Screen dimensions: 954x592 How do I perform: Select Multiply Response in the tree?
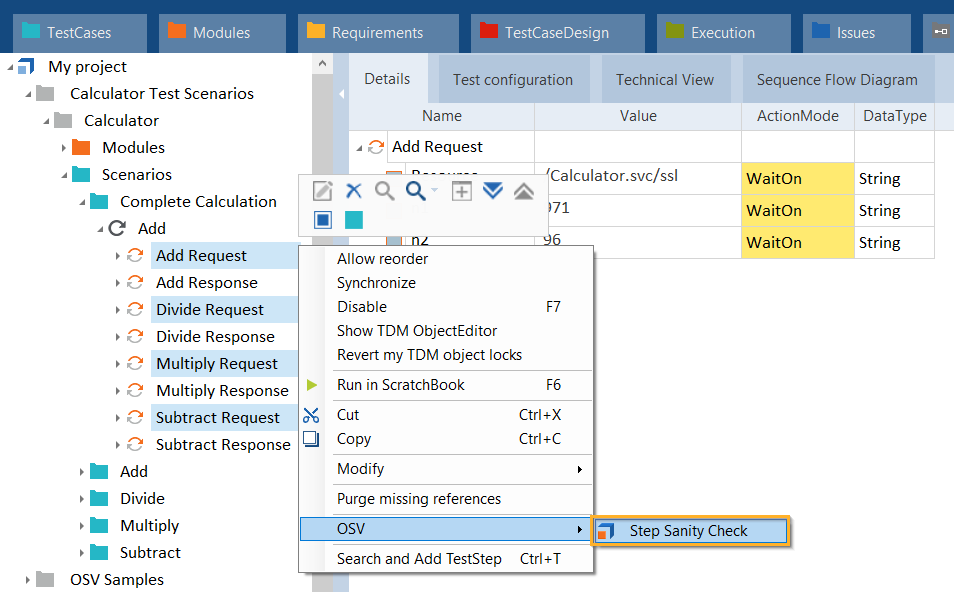[x=222, y=391]
